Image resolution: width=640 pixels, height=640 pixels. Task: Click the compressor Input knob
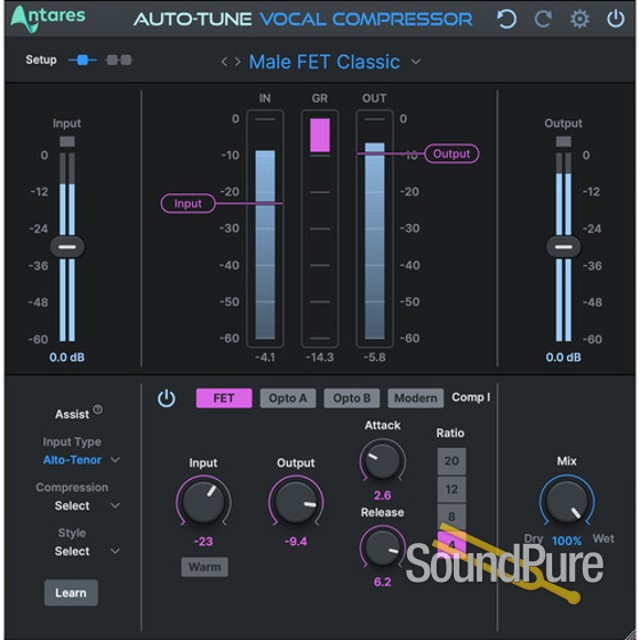tap(203, 502)
